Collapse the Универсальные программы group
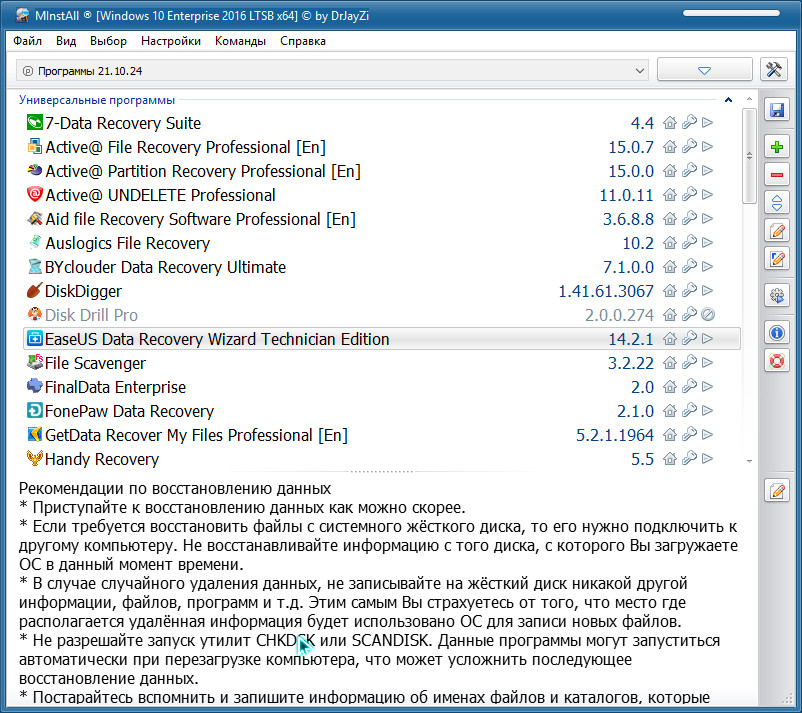Image resolution: width=802 pixels, height=713 pixels. [x=730, y=100]
